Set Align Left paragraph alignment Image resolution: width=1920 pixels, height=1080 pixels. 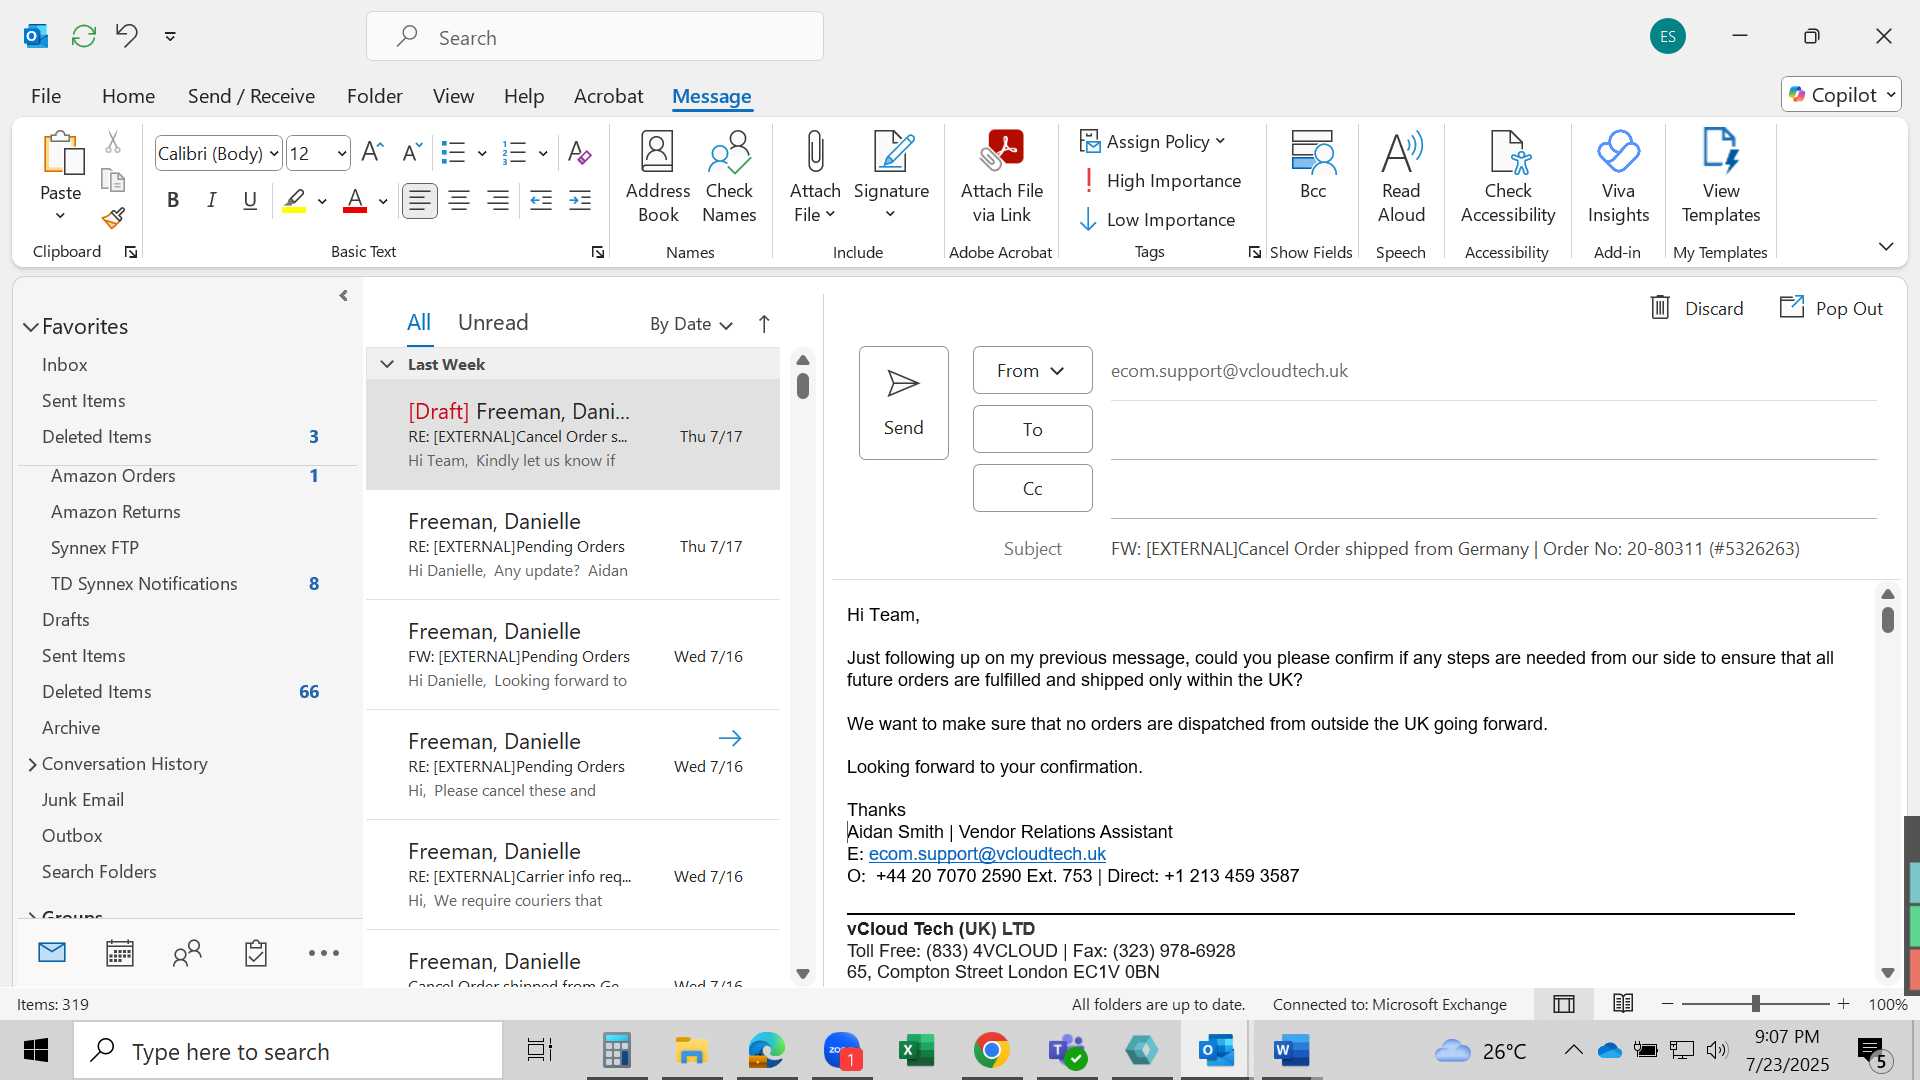coord(420,201)
